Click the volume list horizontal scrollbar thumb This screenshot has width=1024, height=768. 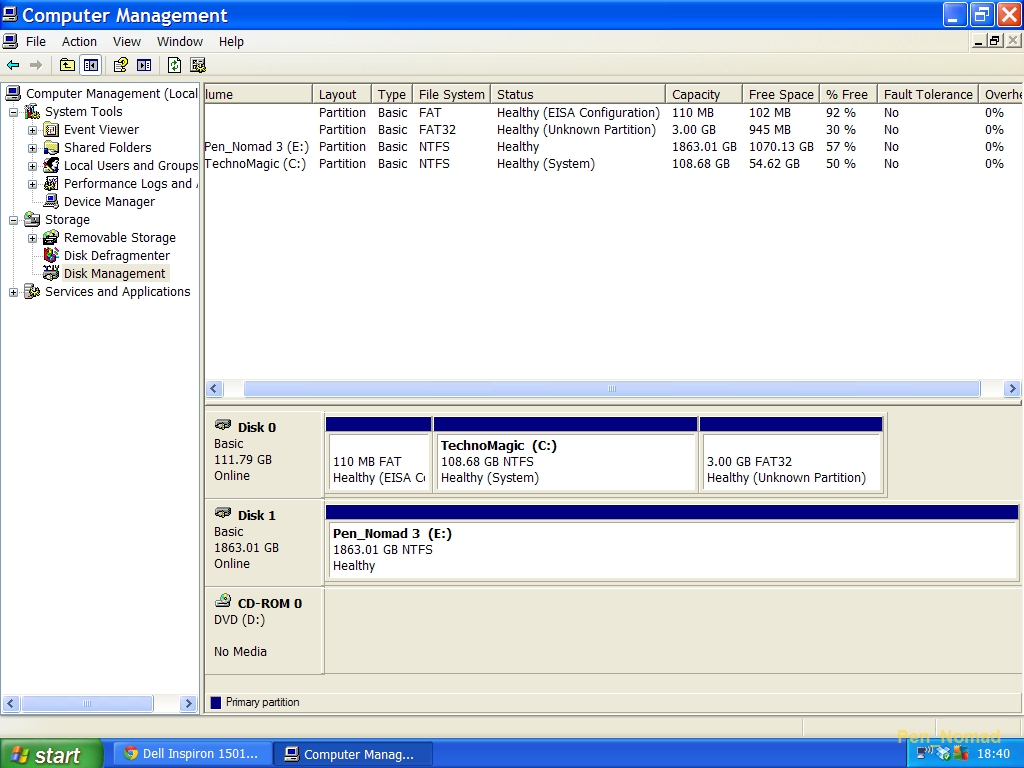pos(612,389)
